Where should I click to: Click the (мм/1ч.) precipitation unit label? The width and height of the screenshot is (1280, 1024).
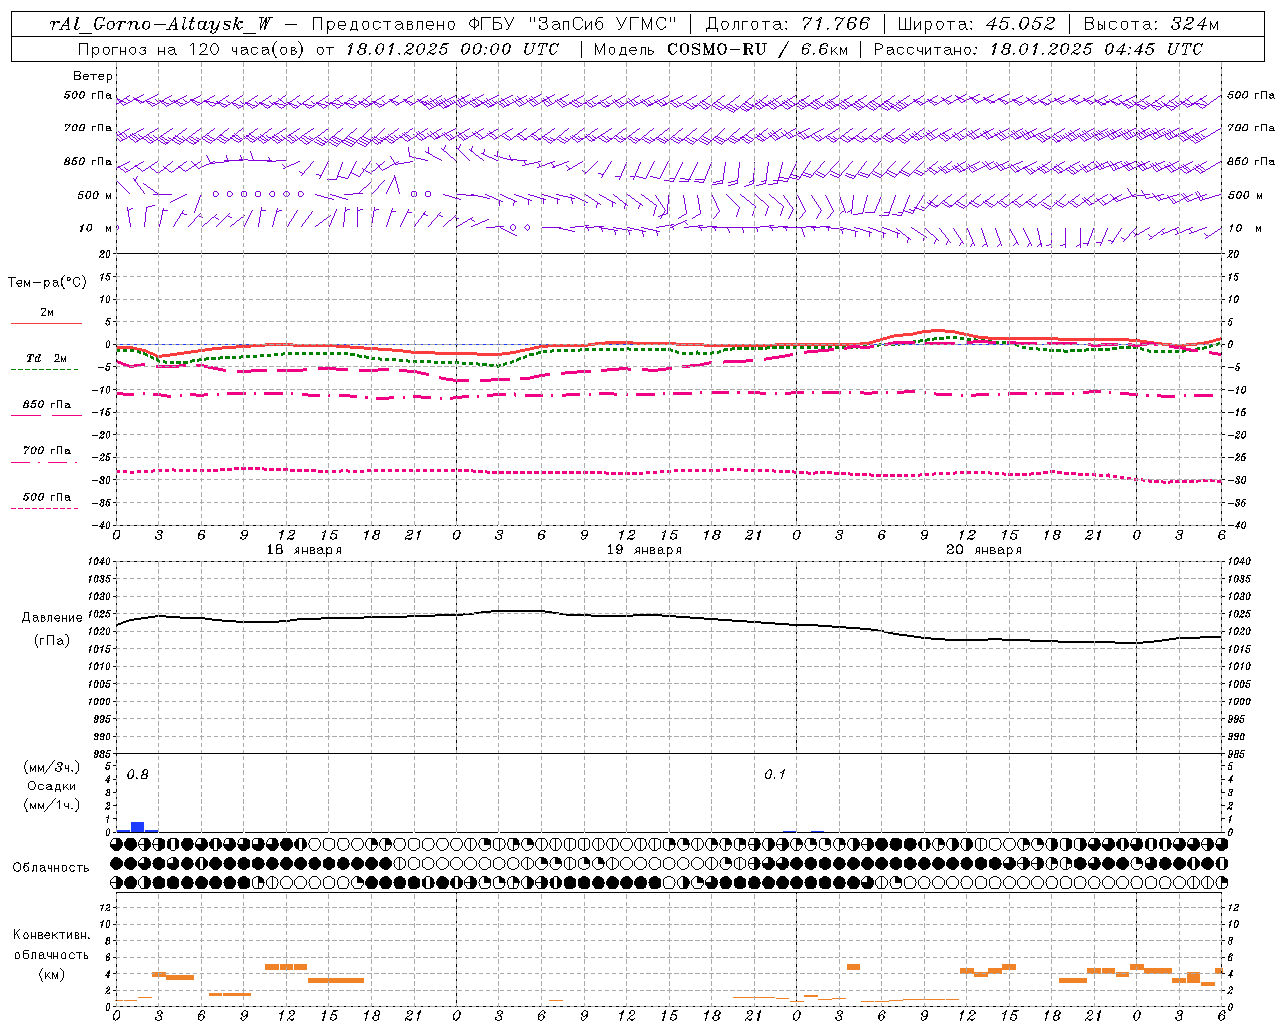[x=50, y=805]
